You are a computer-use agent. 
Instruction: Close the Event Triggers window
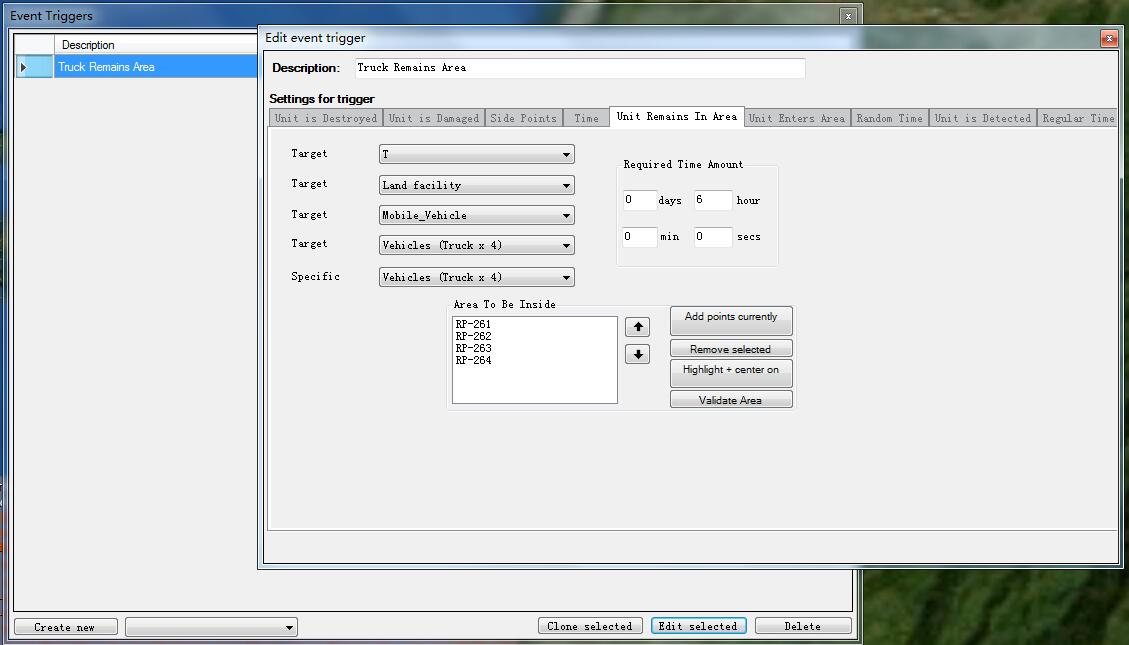pos(848,16)
